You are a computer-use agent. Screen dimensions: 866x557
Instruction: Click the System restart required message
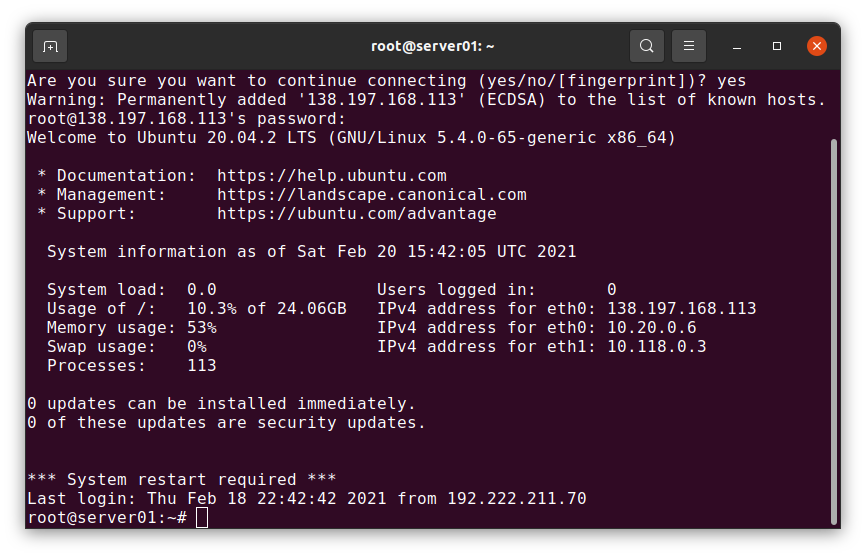(x=182, y=479)
